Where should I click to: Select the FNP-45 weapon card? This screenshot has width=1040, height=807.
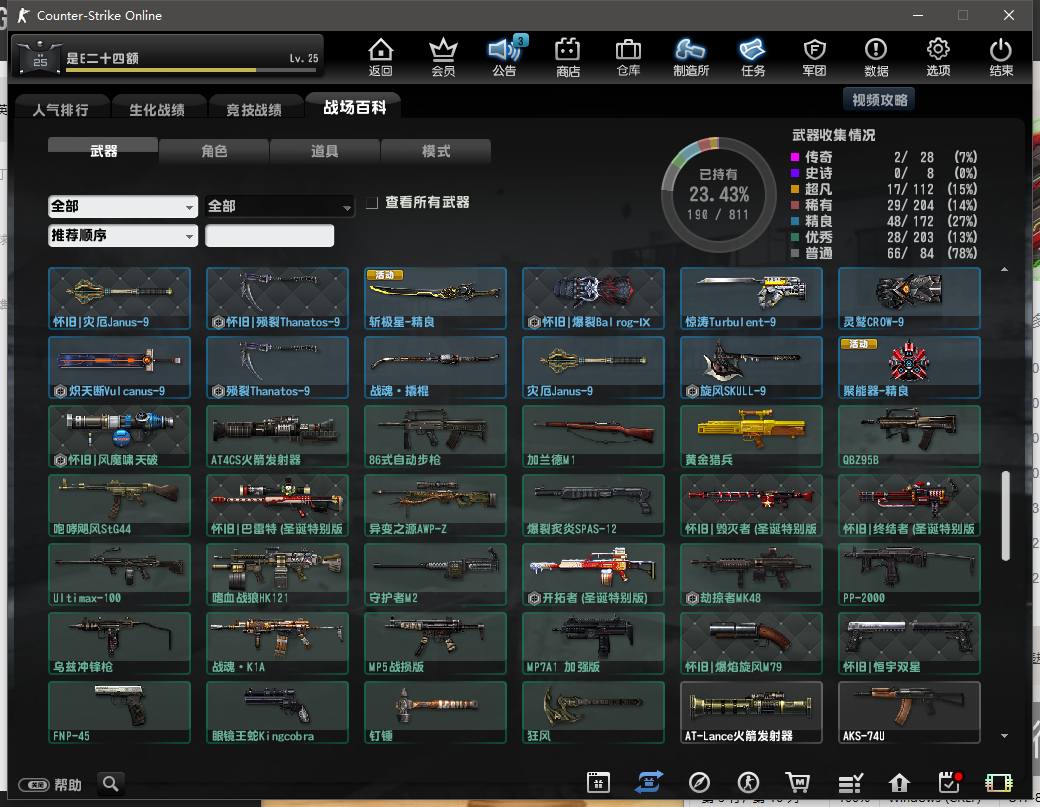(x=119, y=712)
